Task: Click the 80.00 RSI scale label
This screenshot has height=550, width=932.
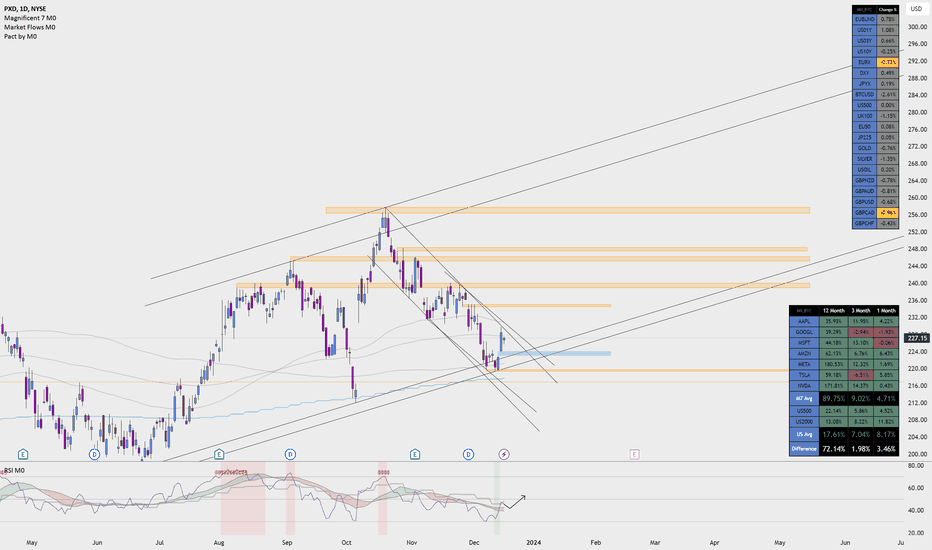Action: point(915,466)
